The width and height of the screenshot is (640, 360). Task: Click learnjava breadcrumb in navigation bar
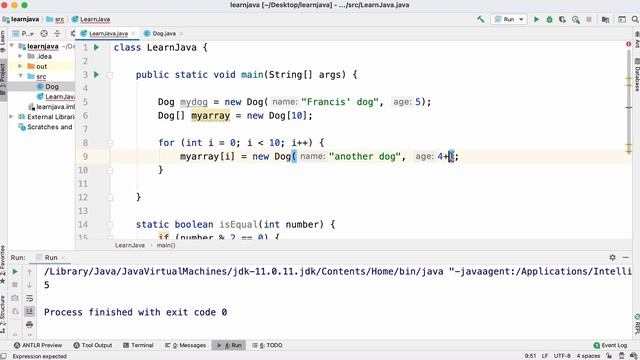[21, 19]
